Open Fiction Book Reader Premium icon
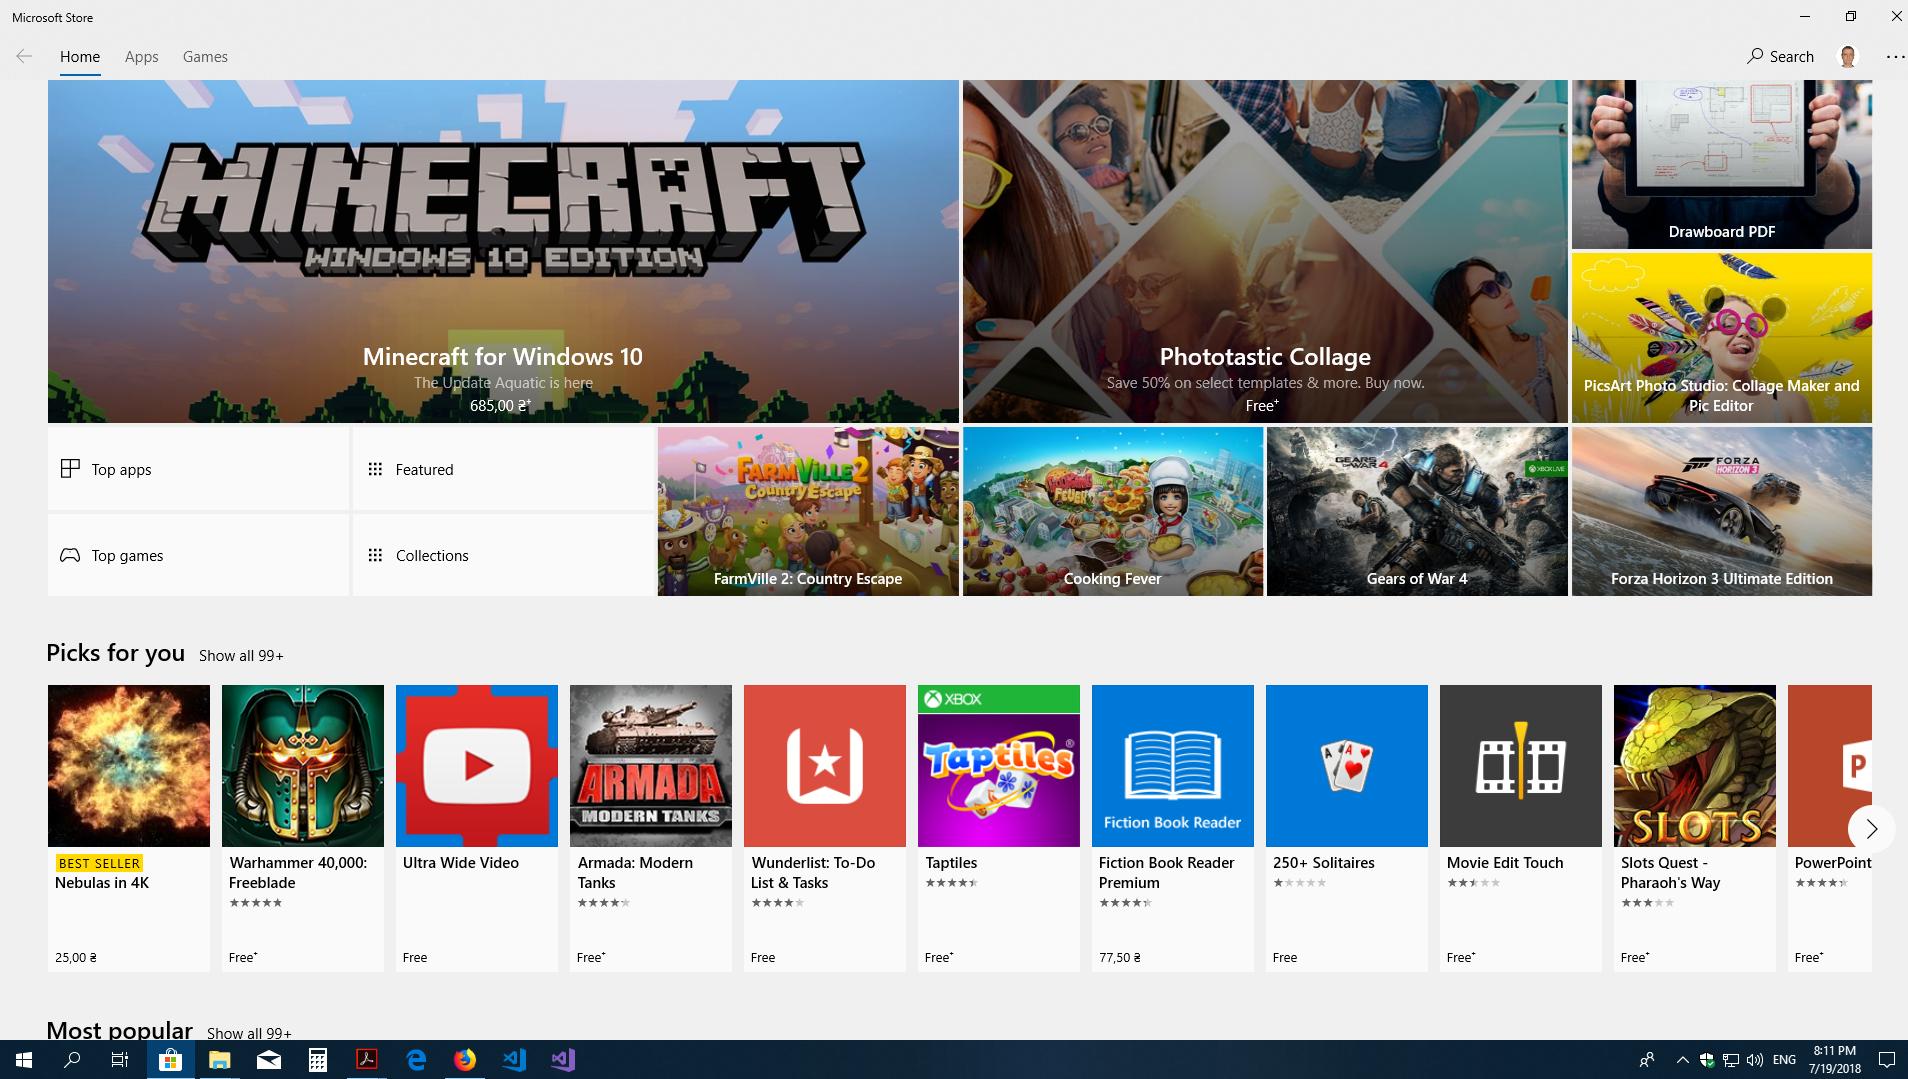Image resolution: width=1908 pixels, height=1079 pixels. [1173, 766]
